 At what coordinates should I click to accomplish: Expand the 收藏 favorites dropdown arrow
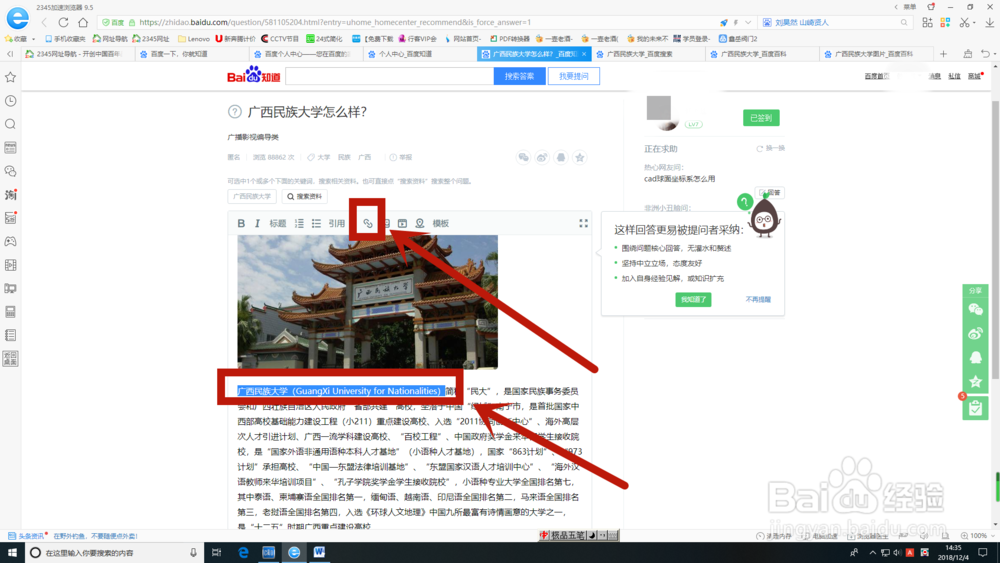coord(33,39)
